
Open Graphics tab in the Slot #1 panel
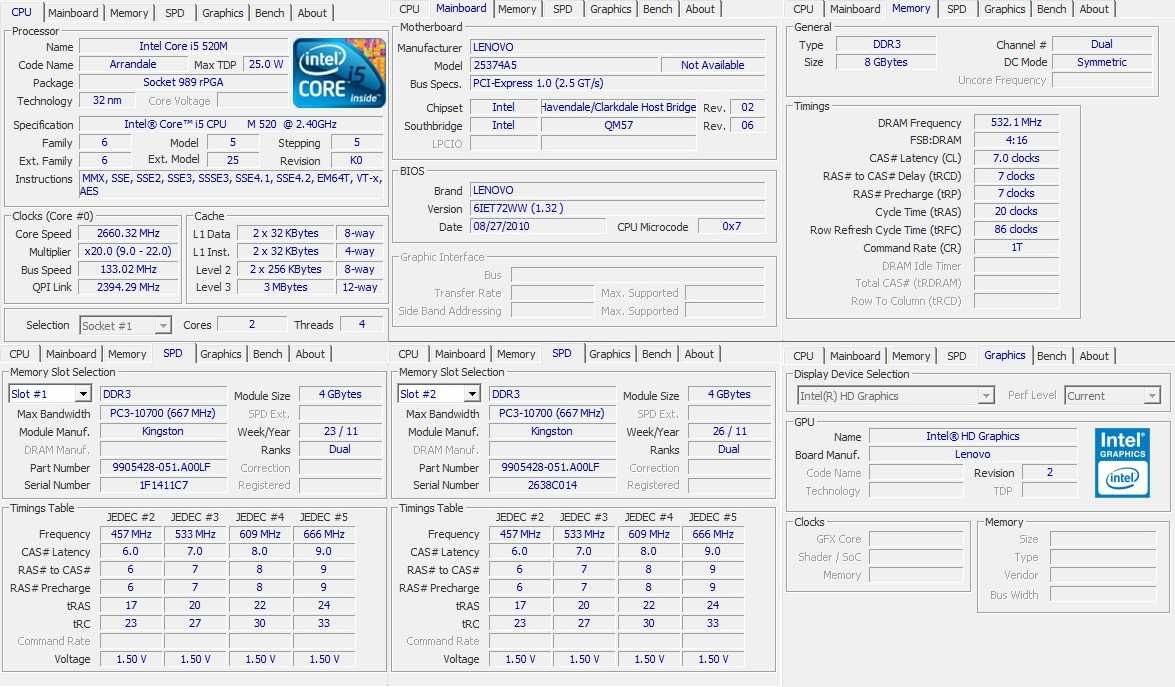tap(220, 354)
